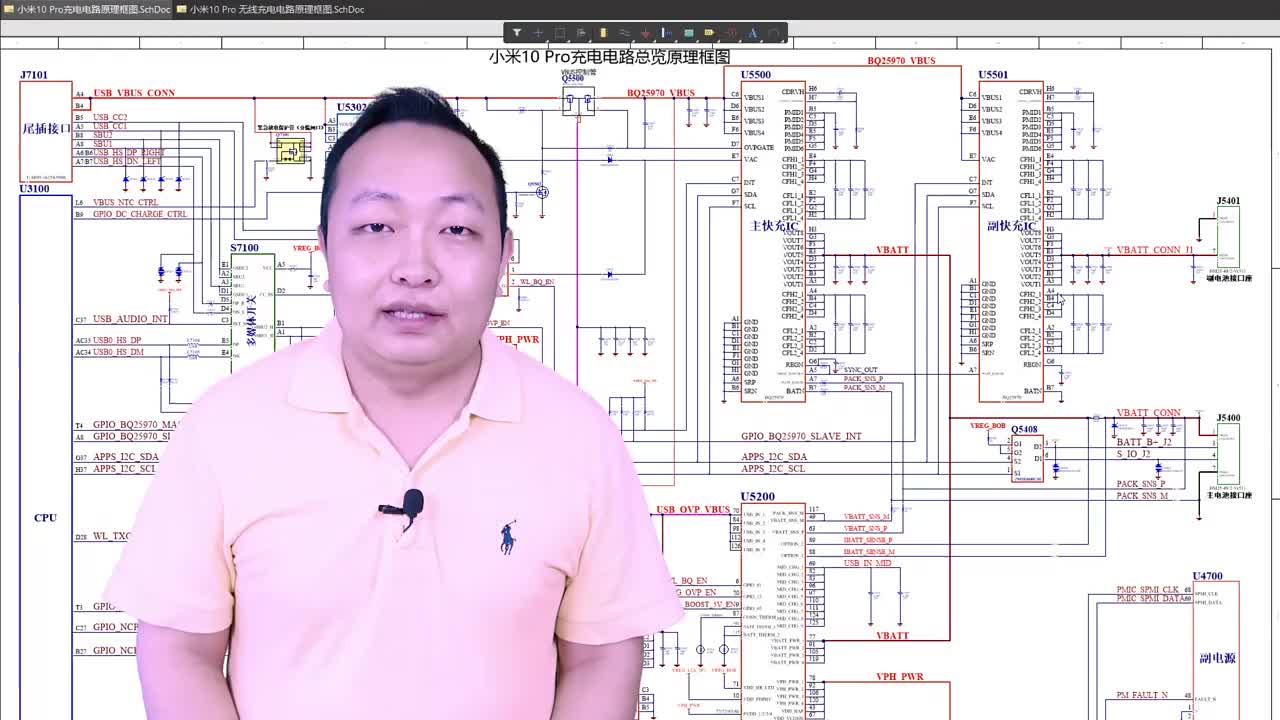Choose the yellow place port tool

(710, 33)
